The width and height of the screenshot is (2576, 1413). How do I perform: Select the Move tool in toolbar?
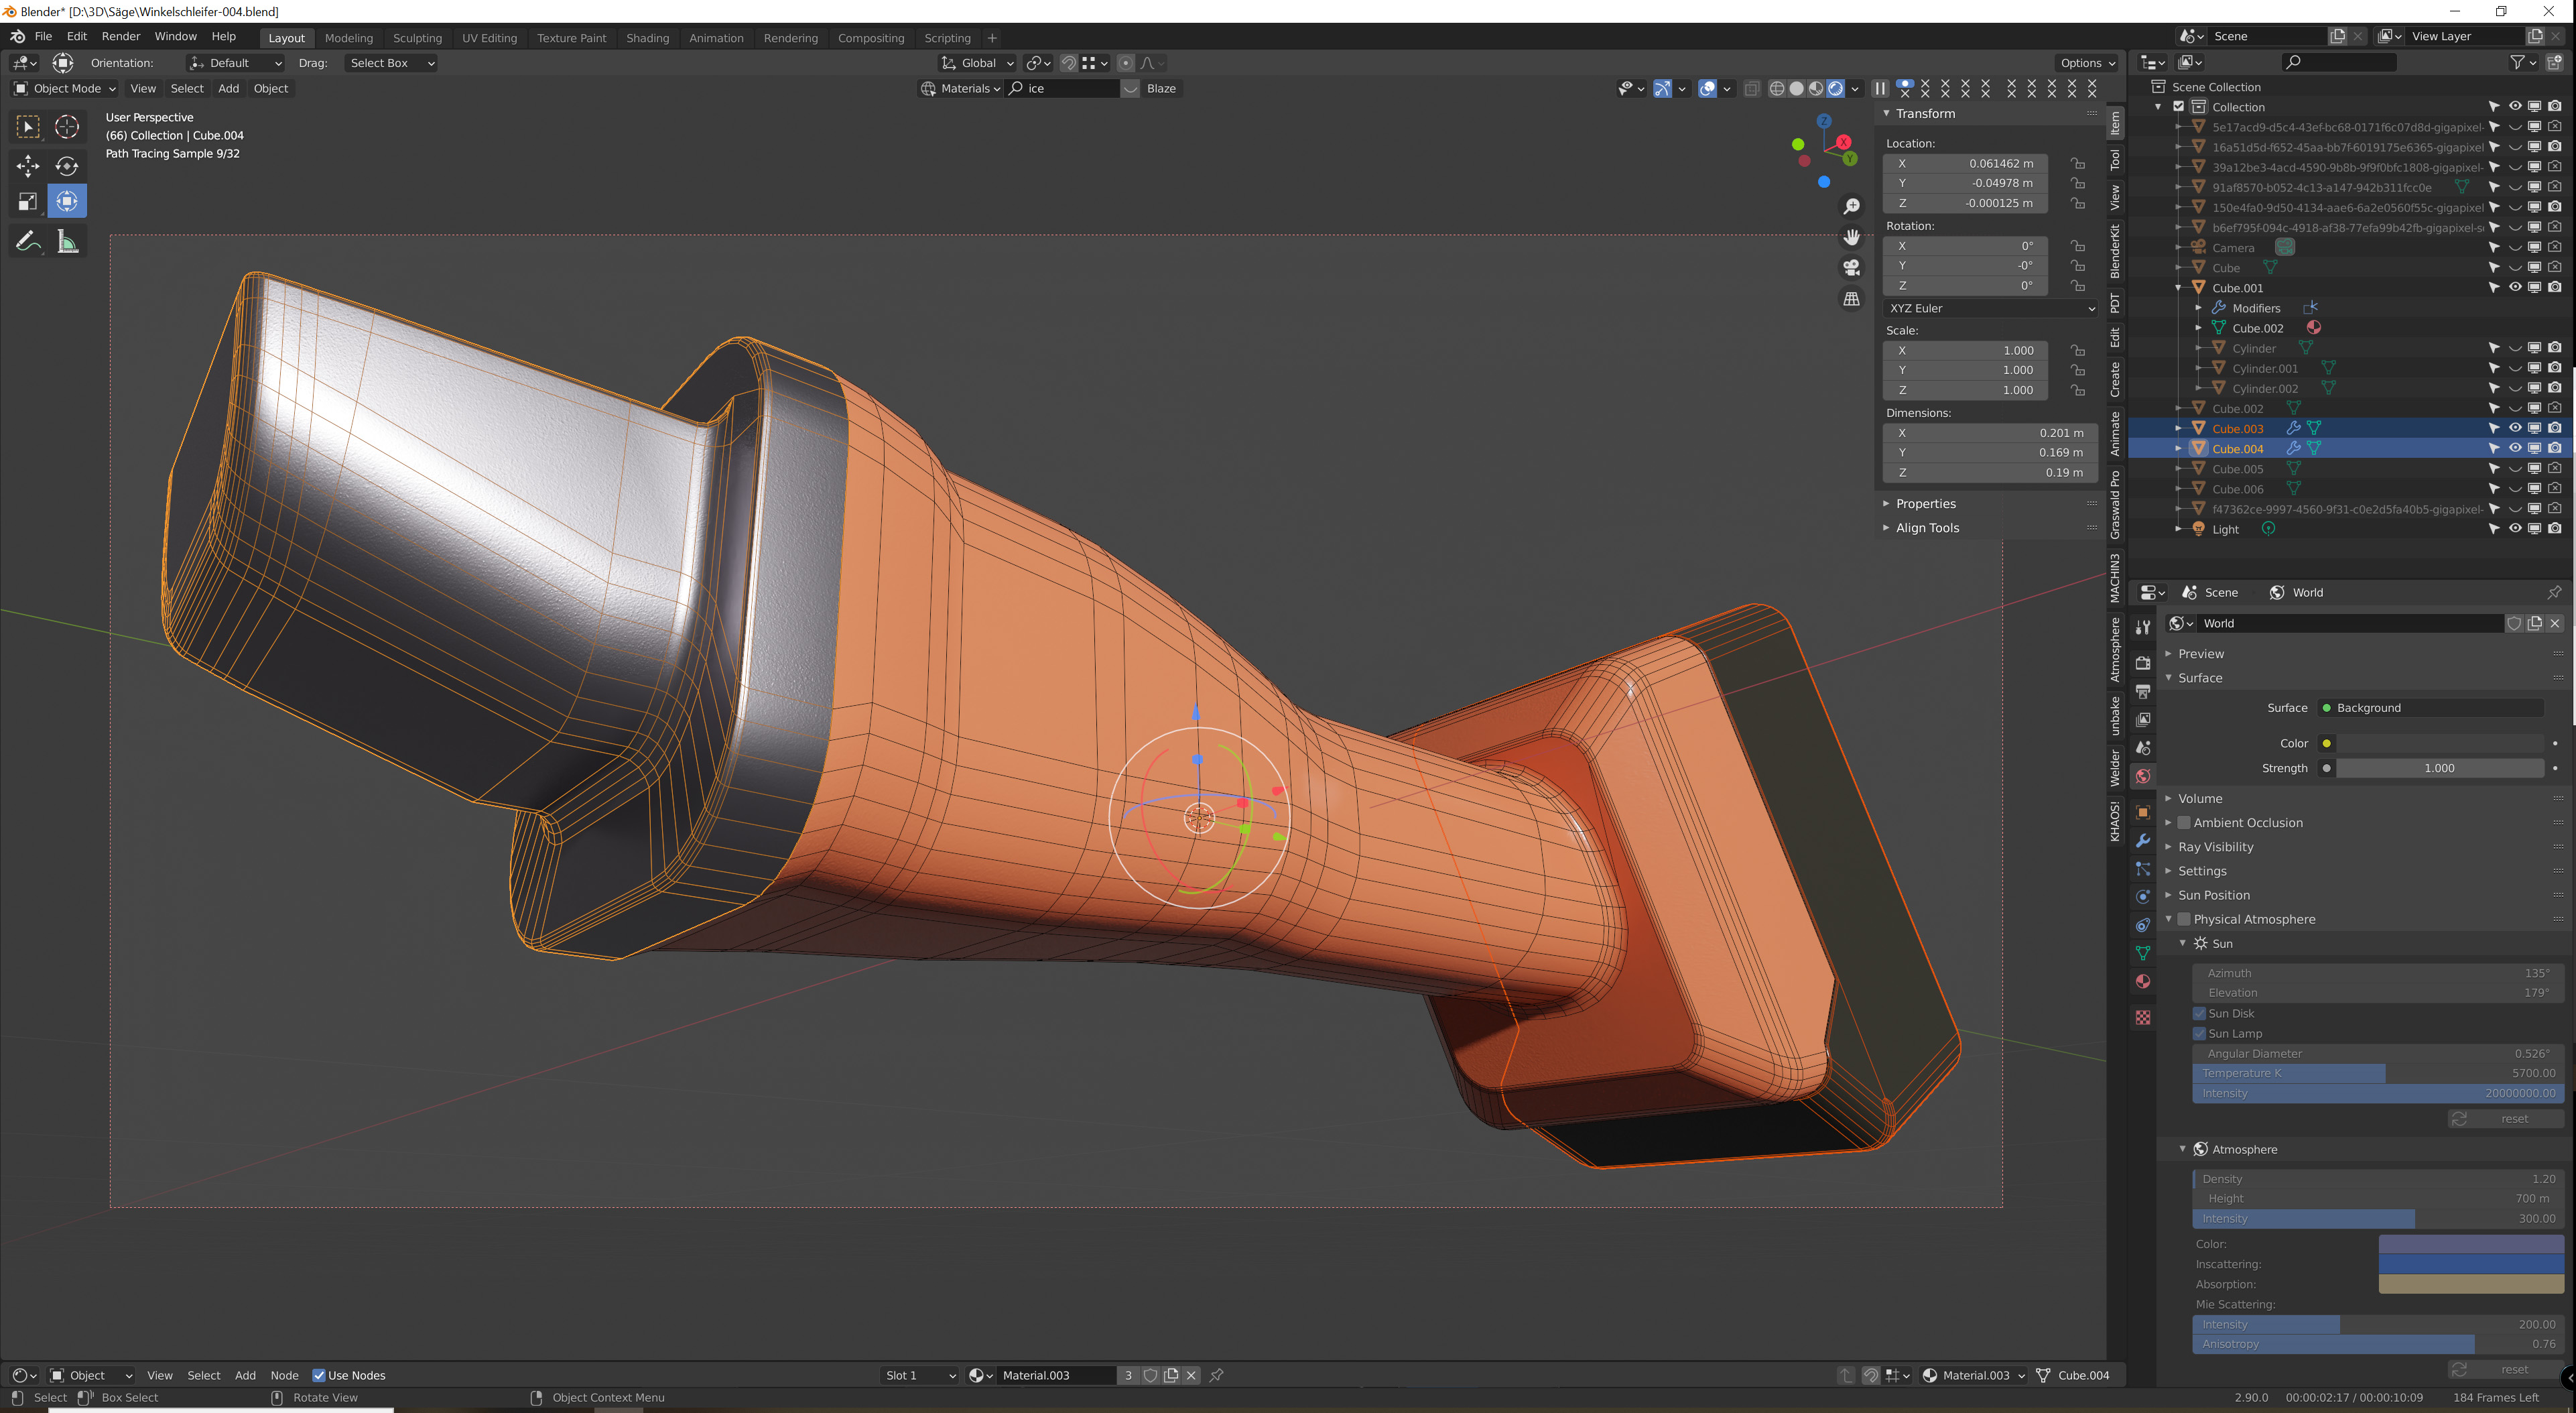point(28,165)
